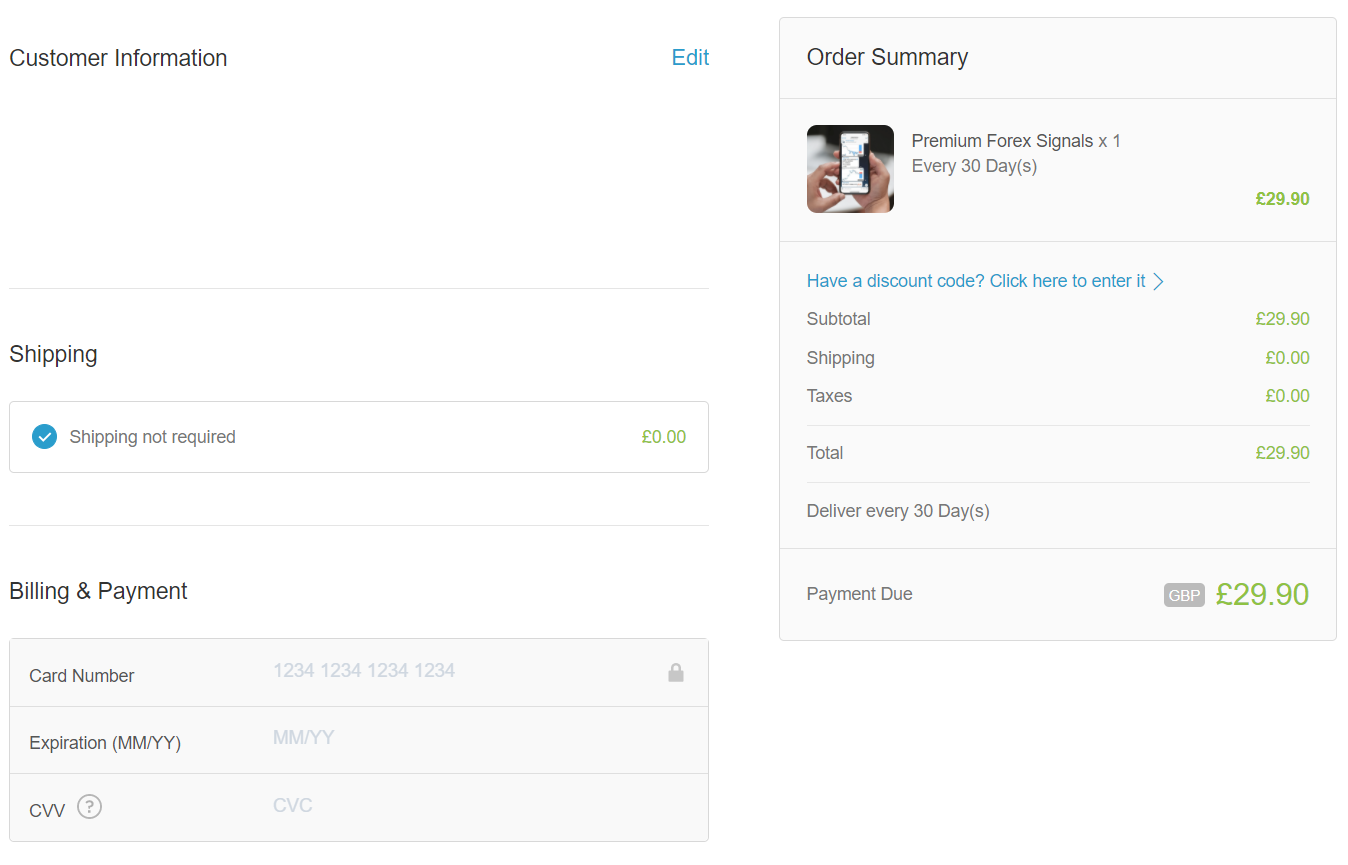The width and height of the screenshot is (1348, 865).
Task: Click the Shipping section heading
Action: tap(53, 355)
